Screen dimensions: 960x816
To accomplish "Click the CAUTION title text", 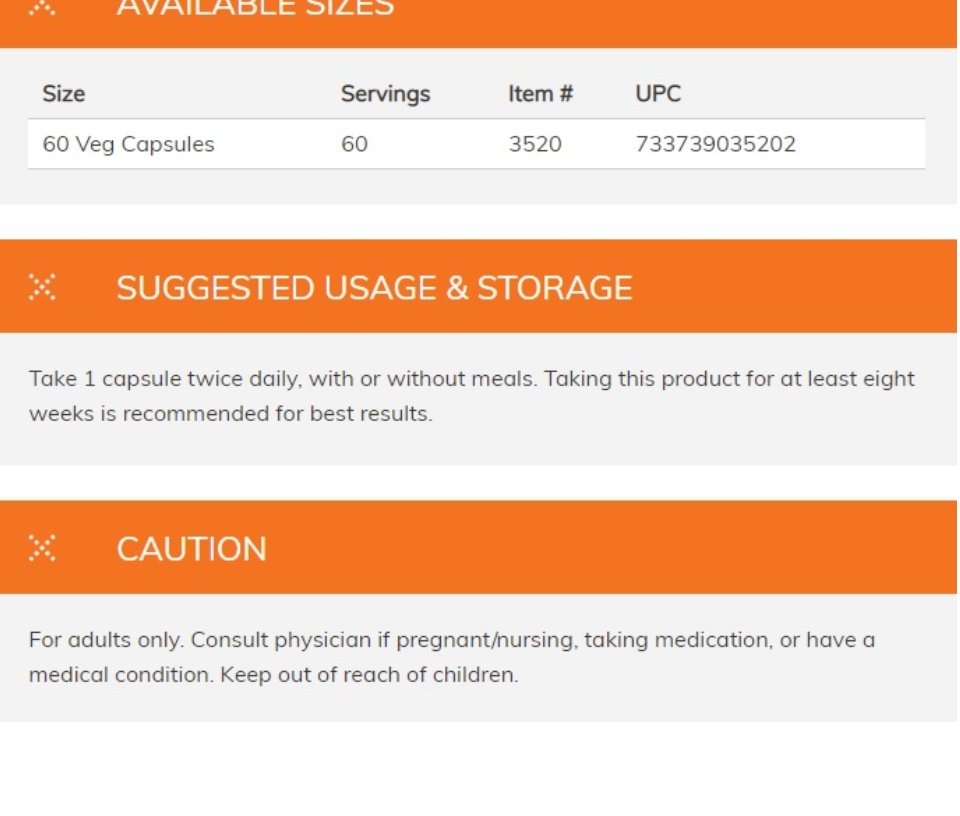I will (x=192, y=548).
